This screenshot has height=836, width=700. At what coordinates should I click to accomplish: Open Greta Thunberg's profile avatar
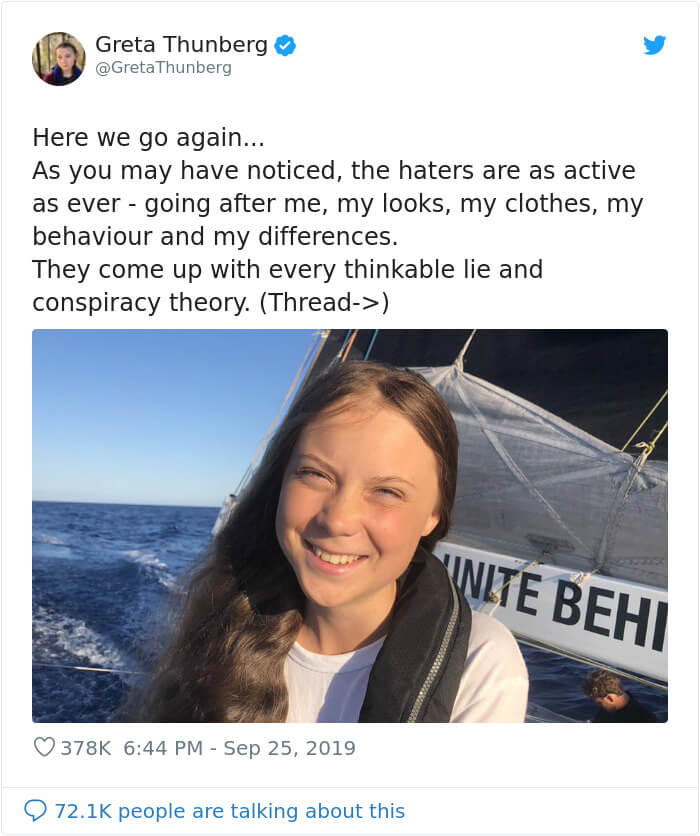(x=58, y=58)
